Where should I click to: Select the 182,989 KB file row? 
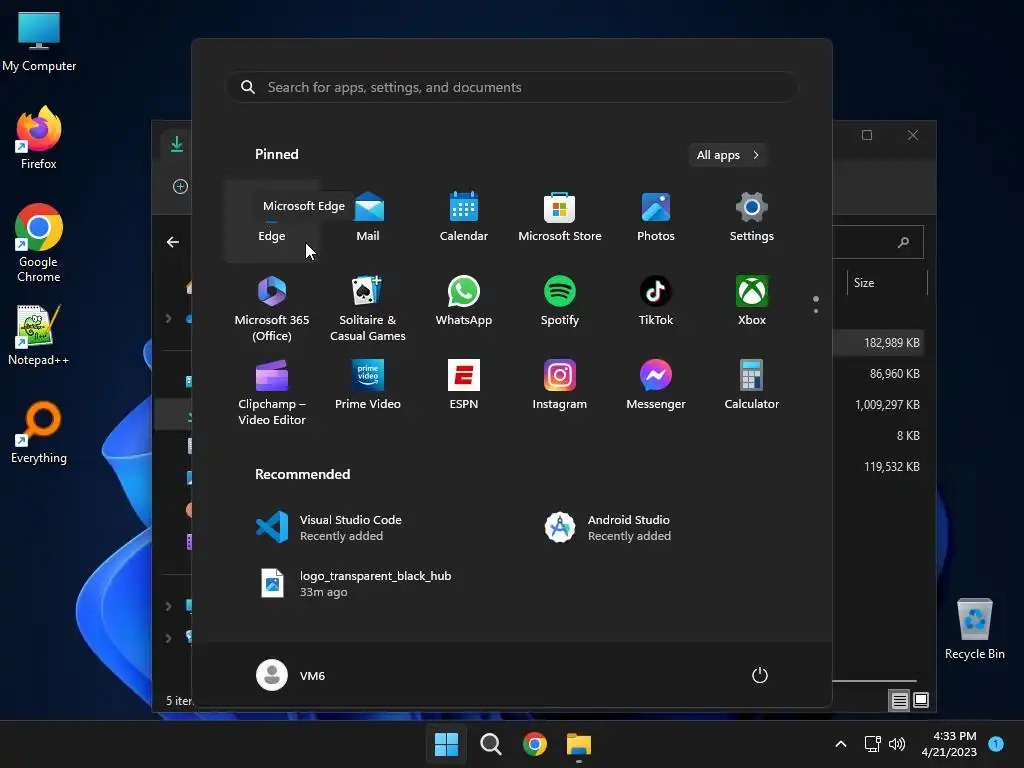click(878, 343)
